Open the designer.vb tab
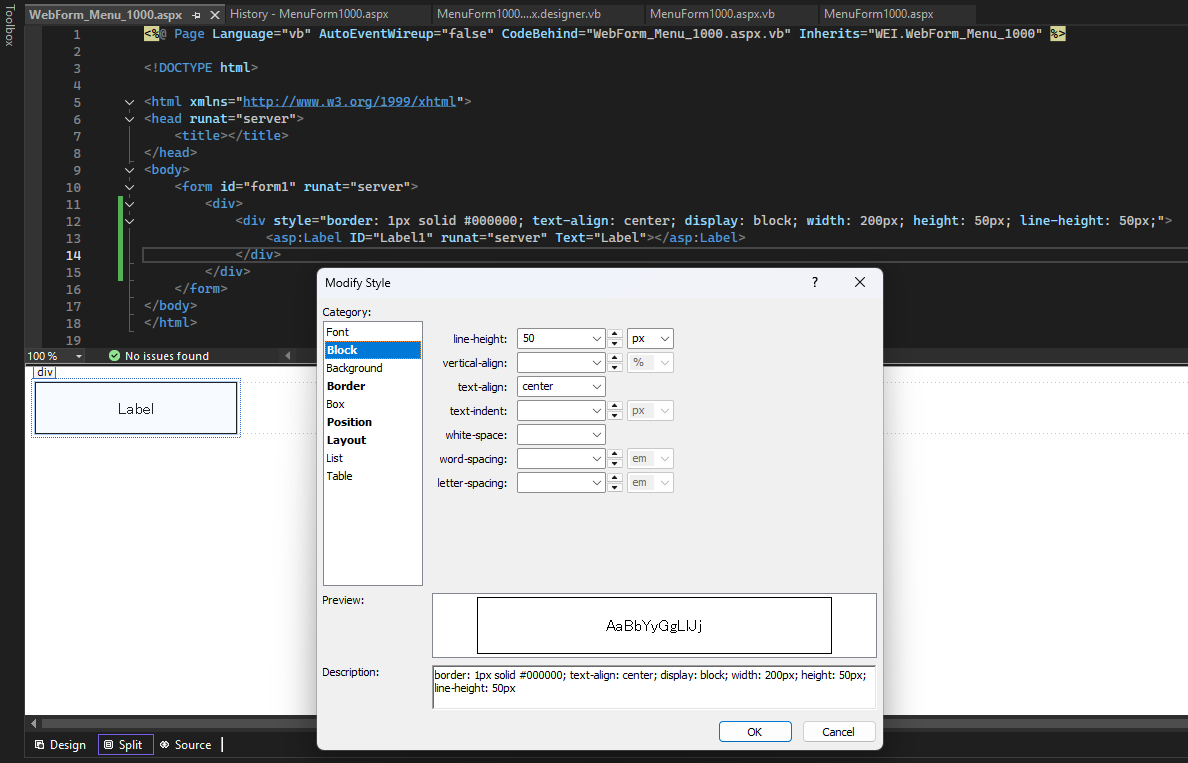The width and height of the screenshot is (1188, 763). [519, 14]
